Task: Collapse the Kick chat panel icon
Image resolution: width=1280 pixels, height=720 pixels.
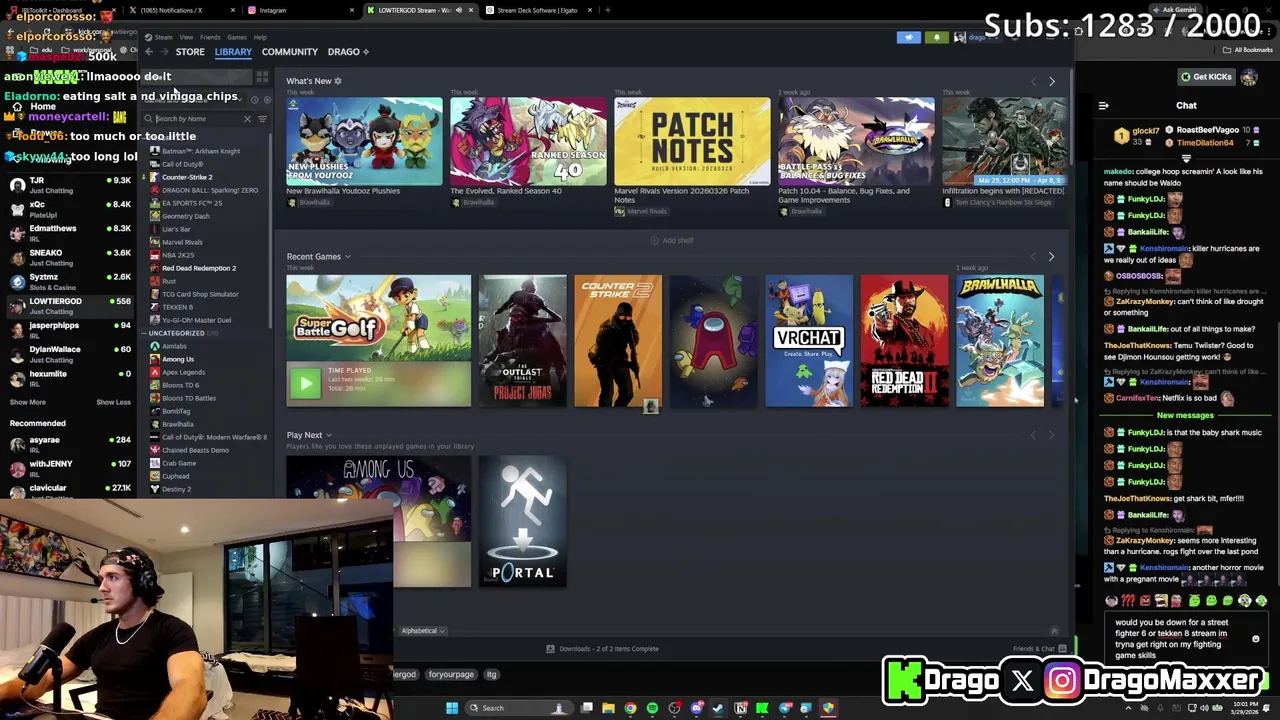Action: tap(1103, 105)
